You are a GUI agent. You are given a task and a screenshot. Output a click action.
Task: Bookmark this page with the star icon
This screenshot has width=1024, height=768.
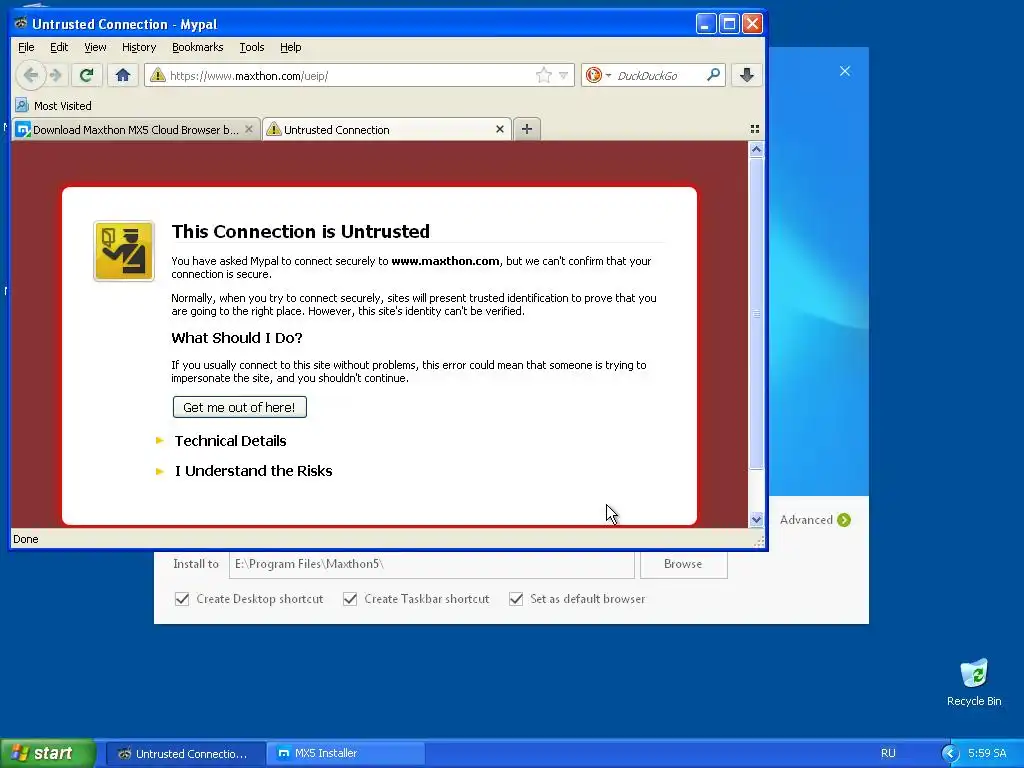click(x=543, y=75)
